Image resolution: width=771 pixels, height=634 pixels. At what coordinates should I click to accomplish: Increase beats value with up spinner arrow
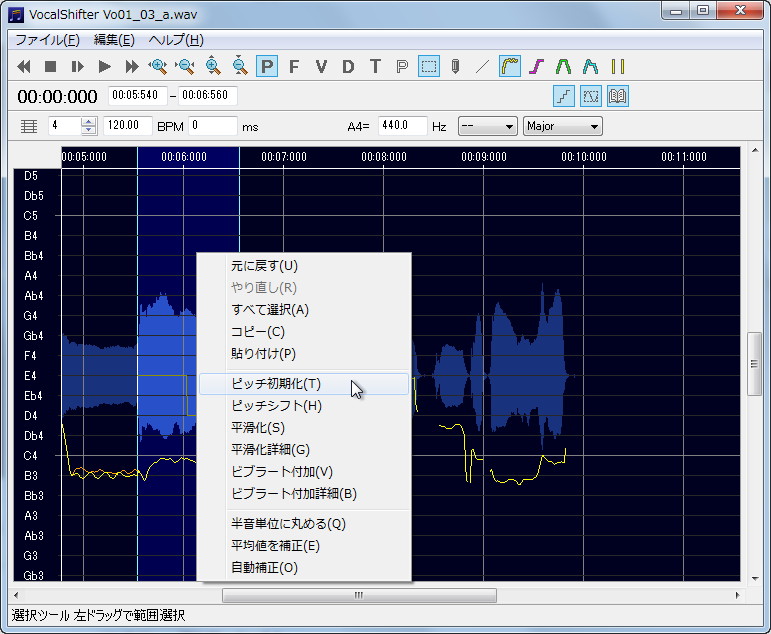(89, 121)
